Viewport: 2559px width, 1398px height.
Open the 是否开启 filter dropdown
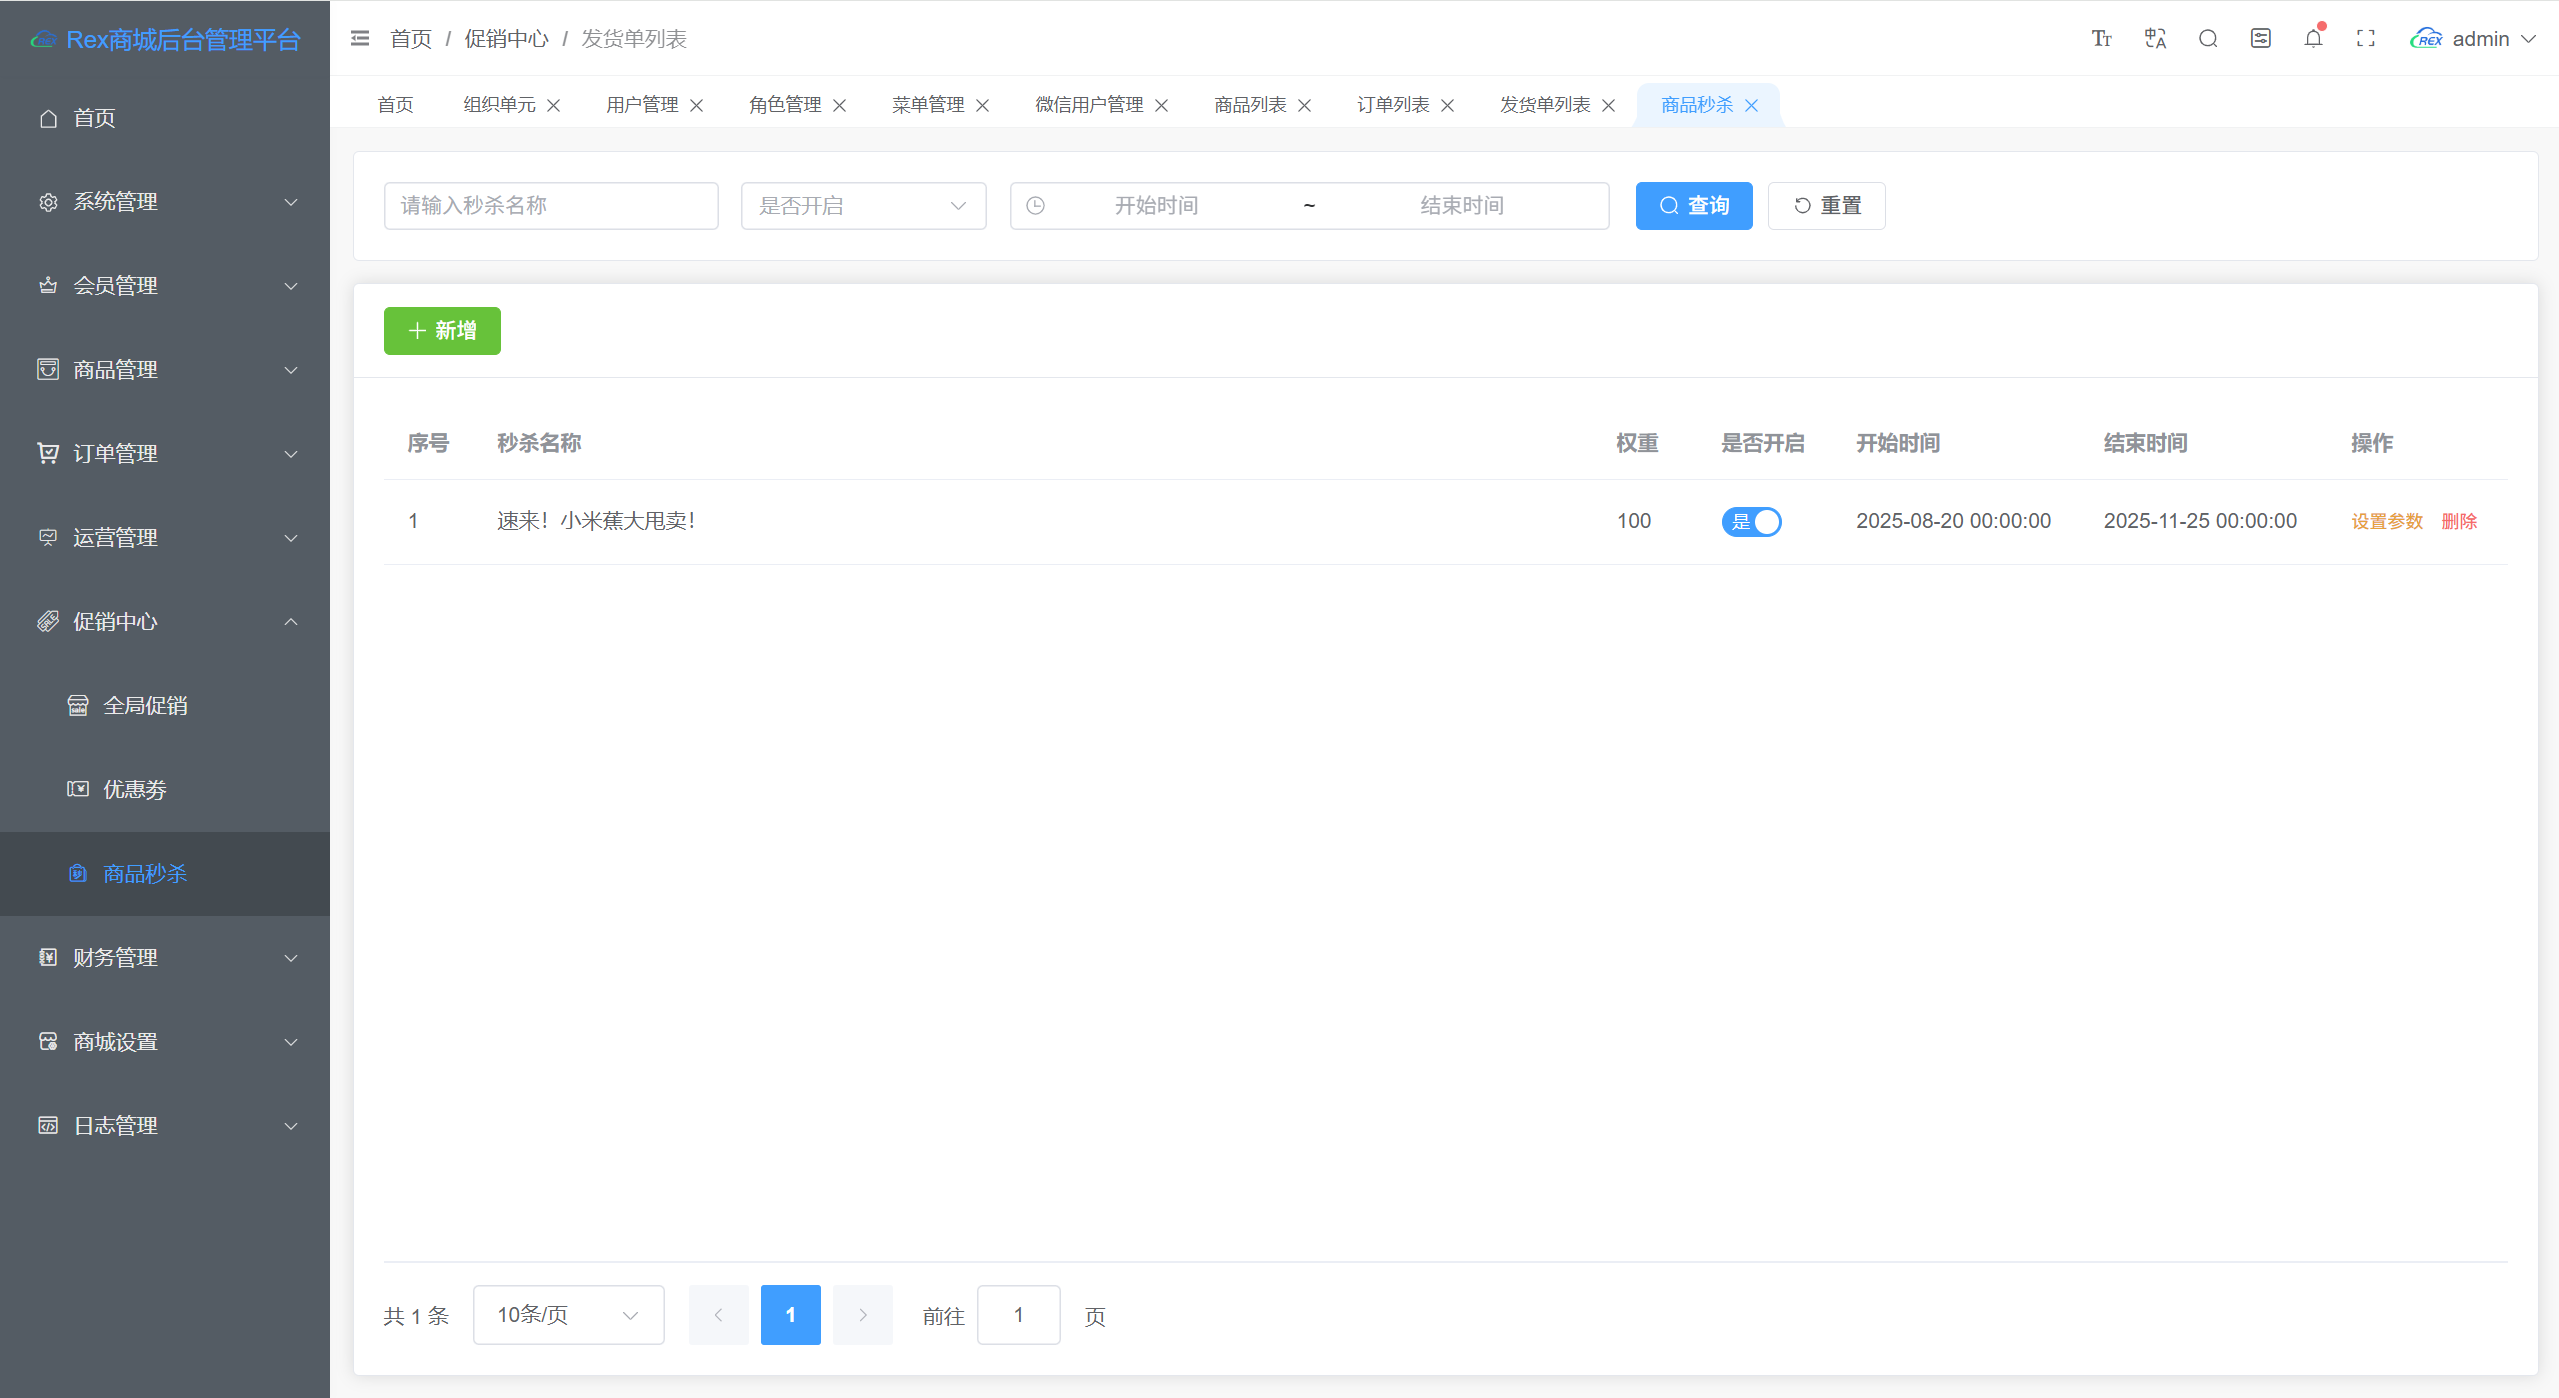point(863,205)
